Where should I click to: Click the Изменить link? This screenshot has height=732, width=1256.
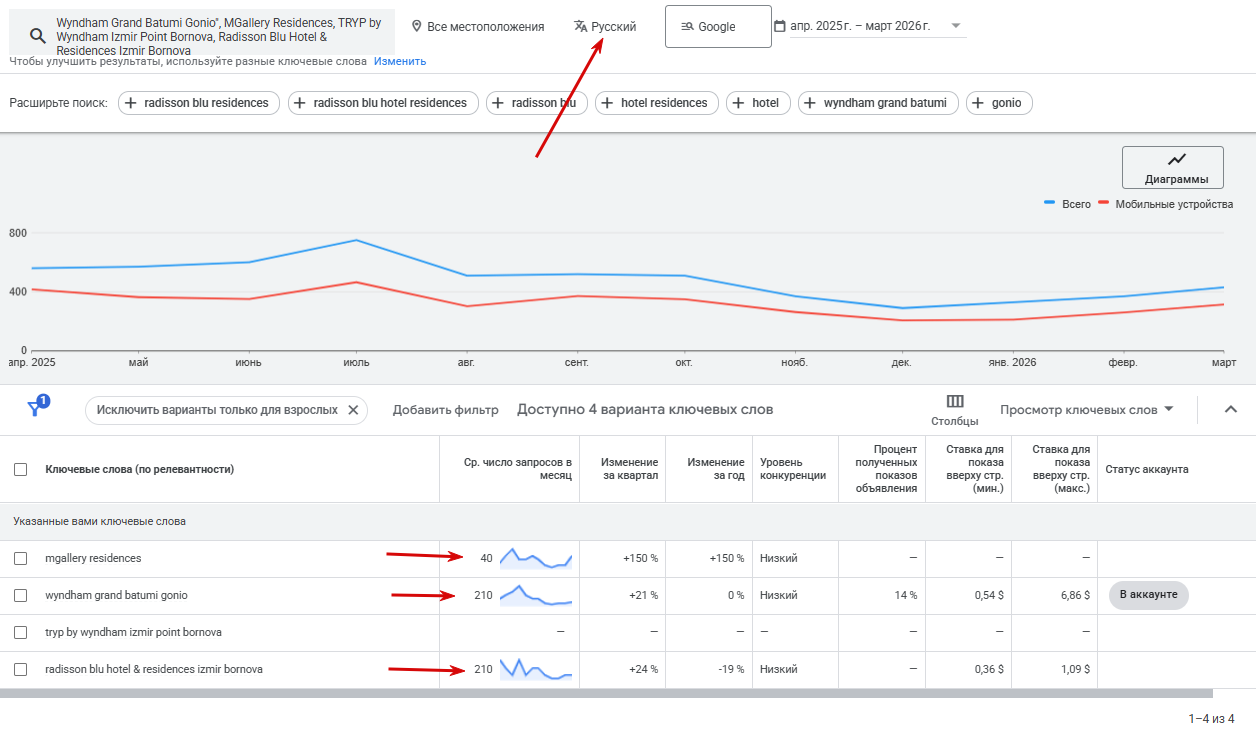[x=400, y=61]
